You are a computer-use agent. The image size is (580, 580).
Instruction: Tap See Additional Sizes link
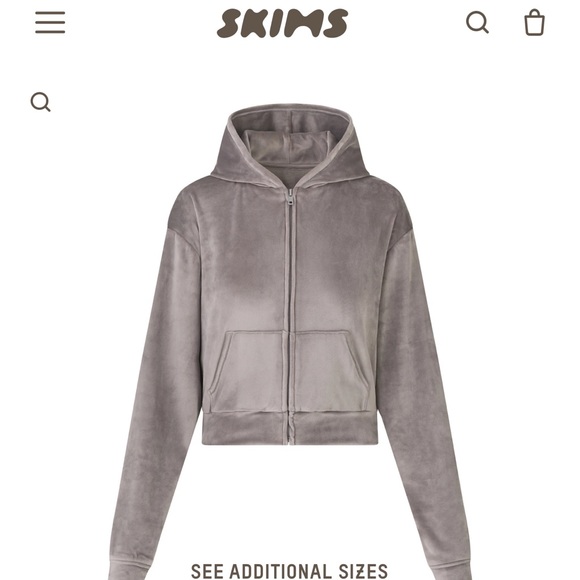(x=289, y=571)
